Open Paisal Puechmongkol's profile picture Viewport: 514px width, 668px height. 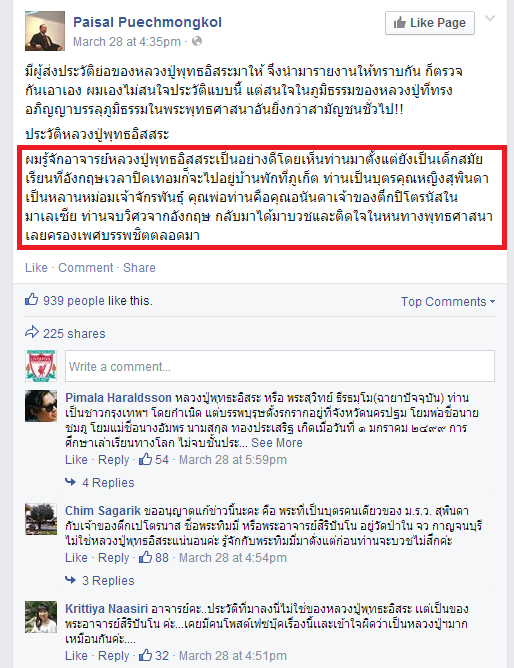[45, 31]
